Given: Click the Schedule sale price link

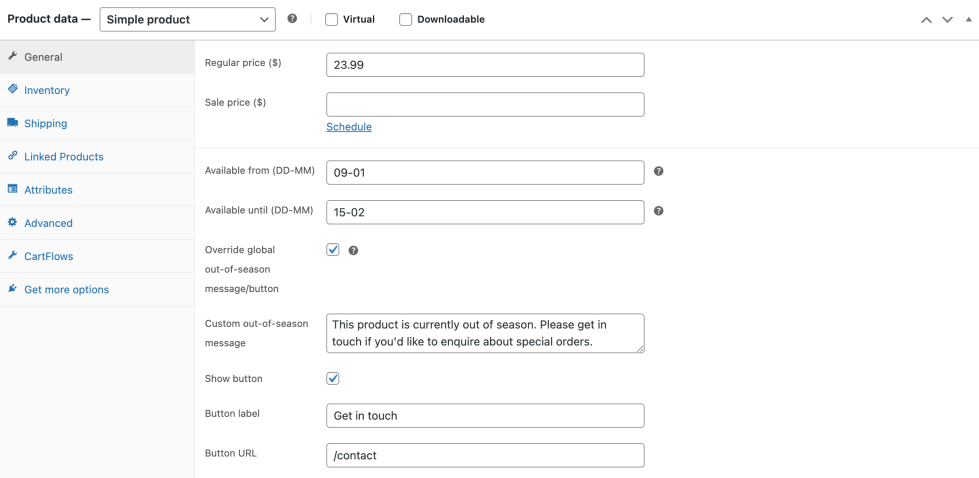Looking at the screenshot, I should click(349, 127).
